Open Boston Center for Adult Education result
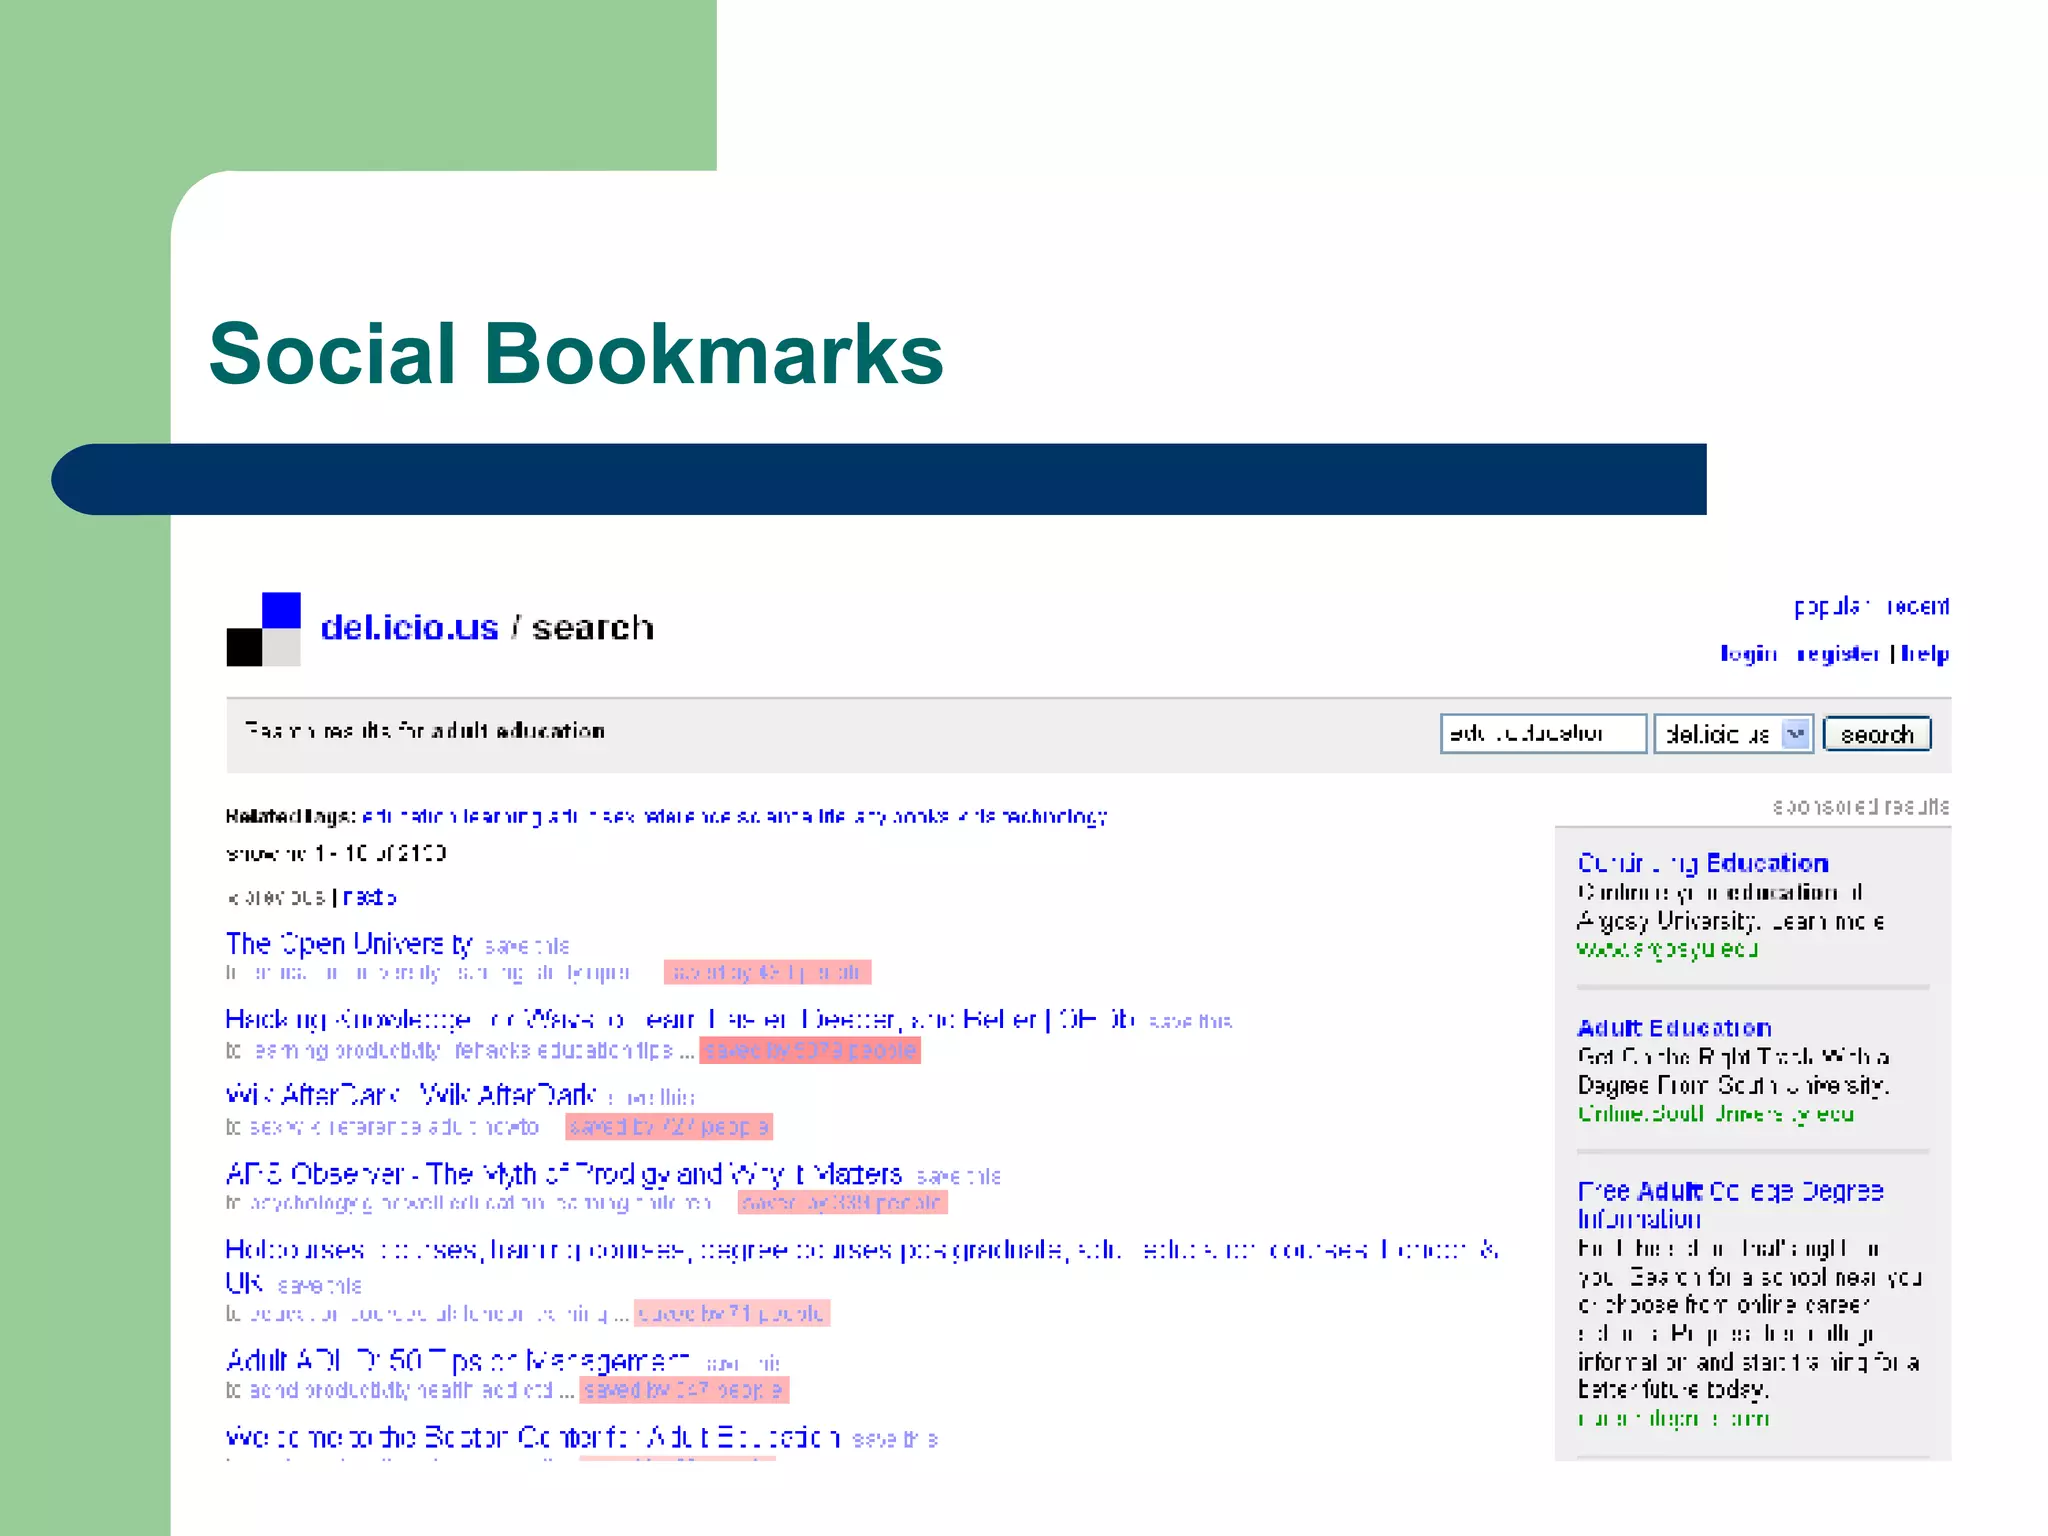This screenshot has width=2048, height=1536. coord(532,1438)
